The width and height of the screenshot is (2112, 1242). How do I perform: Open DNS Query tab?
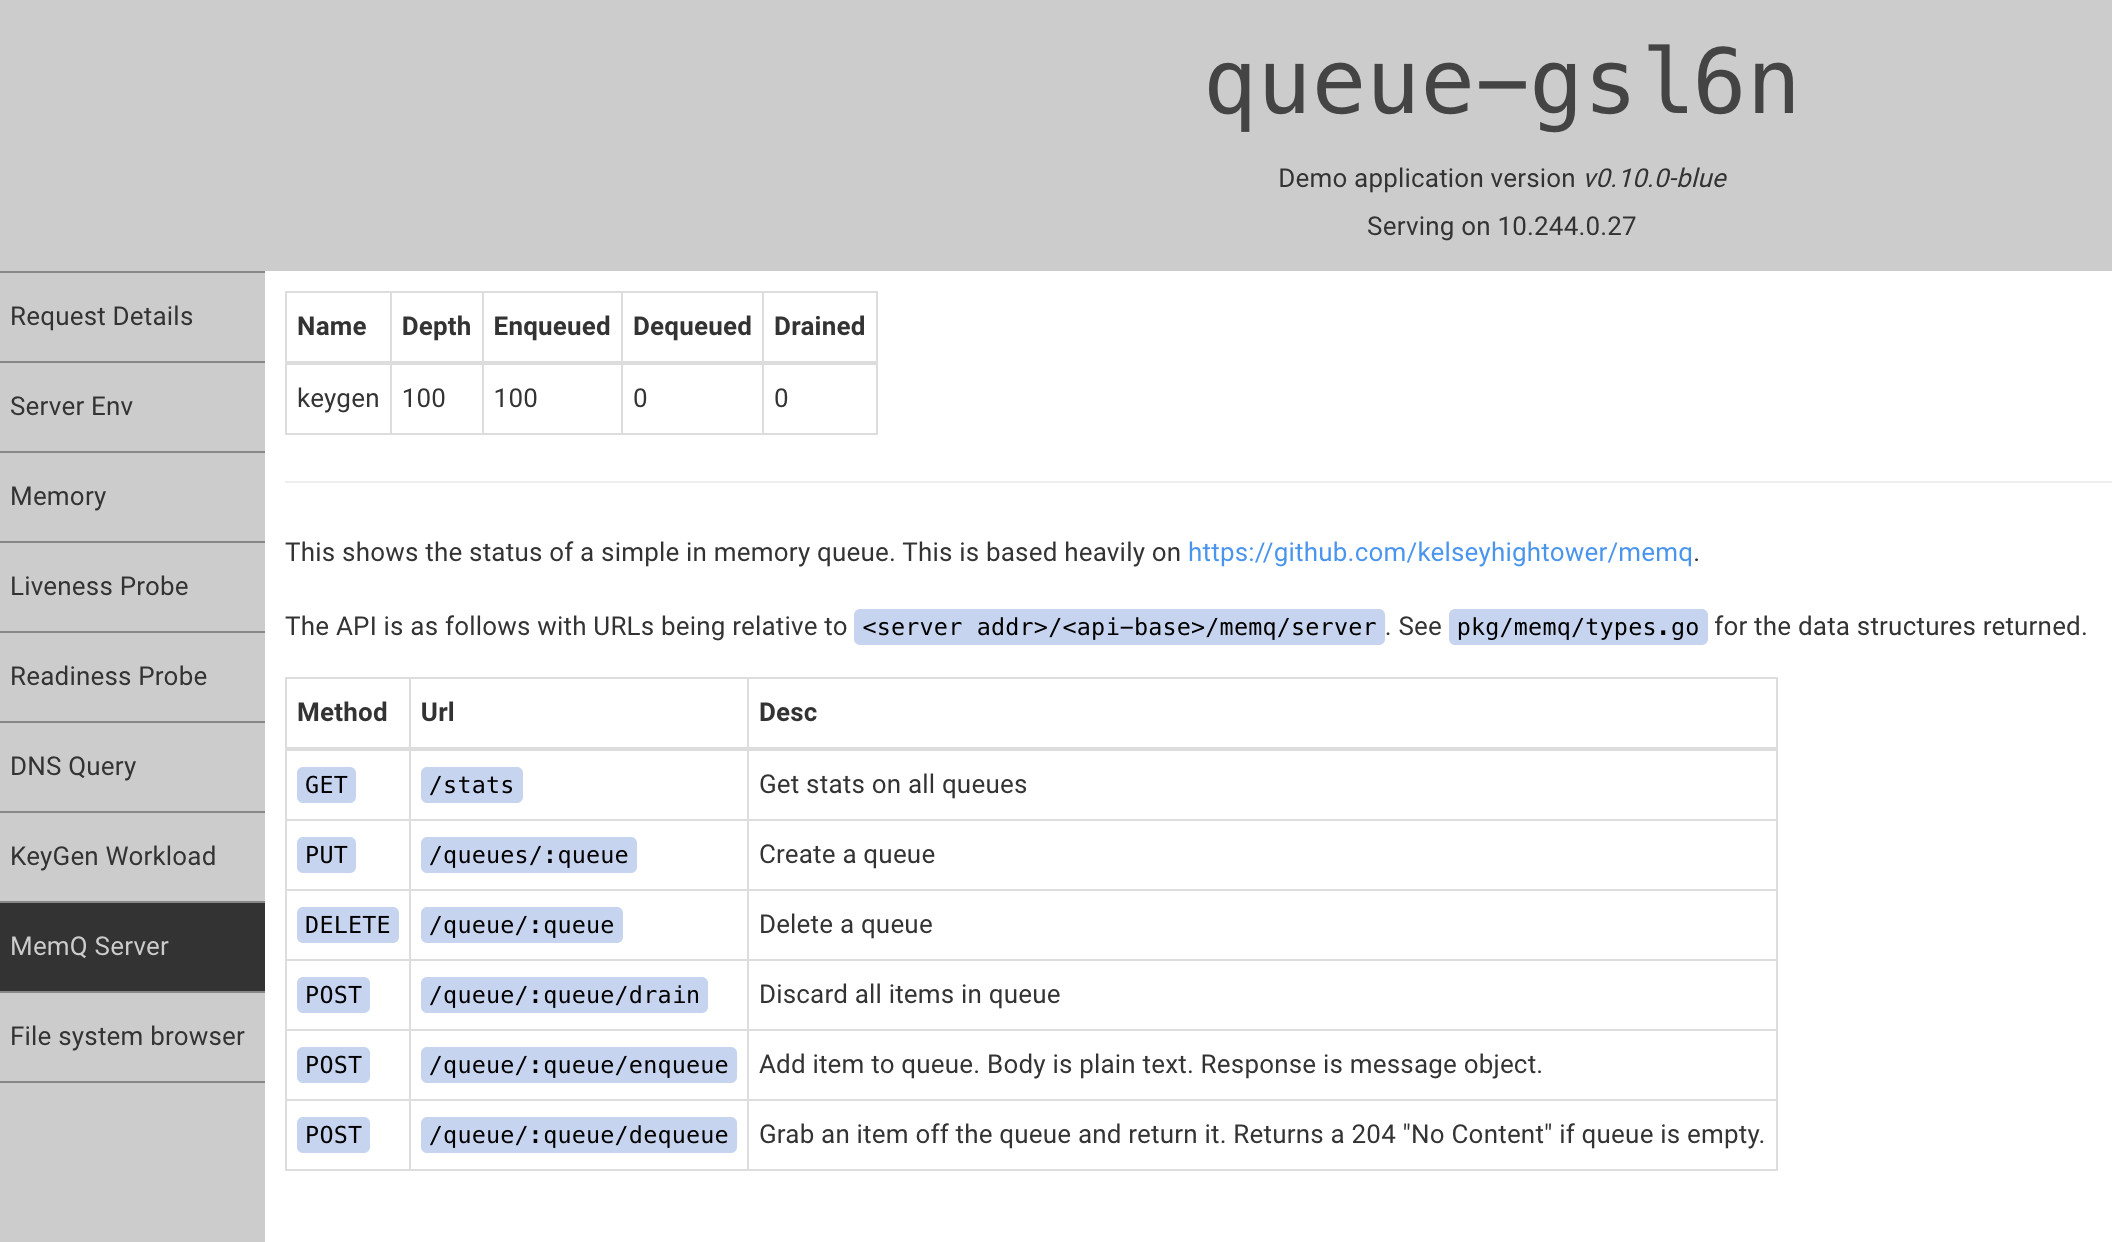pyautogui.click(x=132, y=767)
